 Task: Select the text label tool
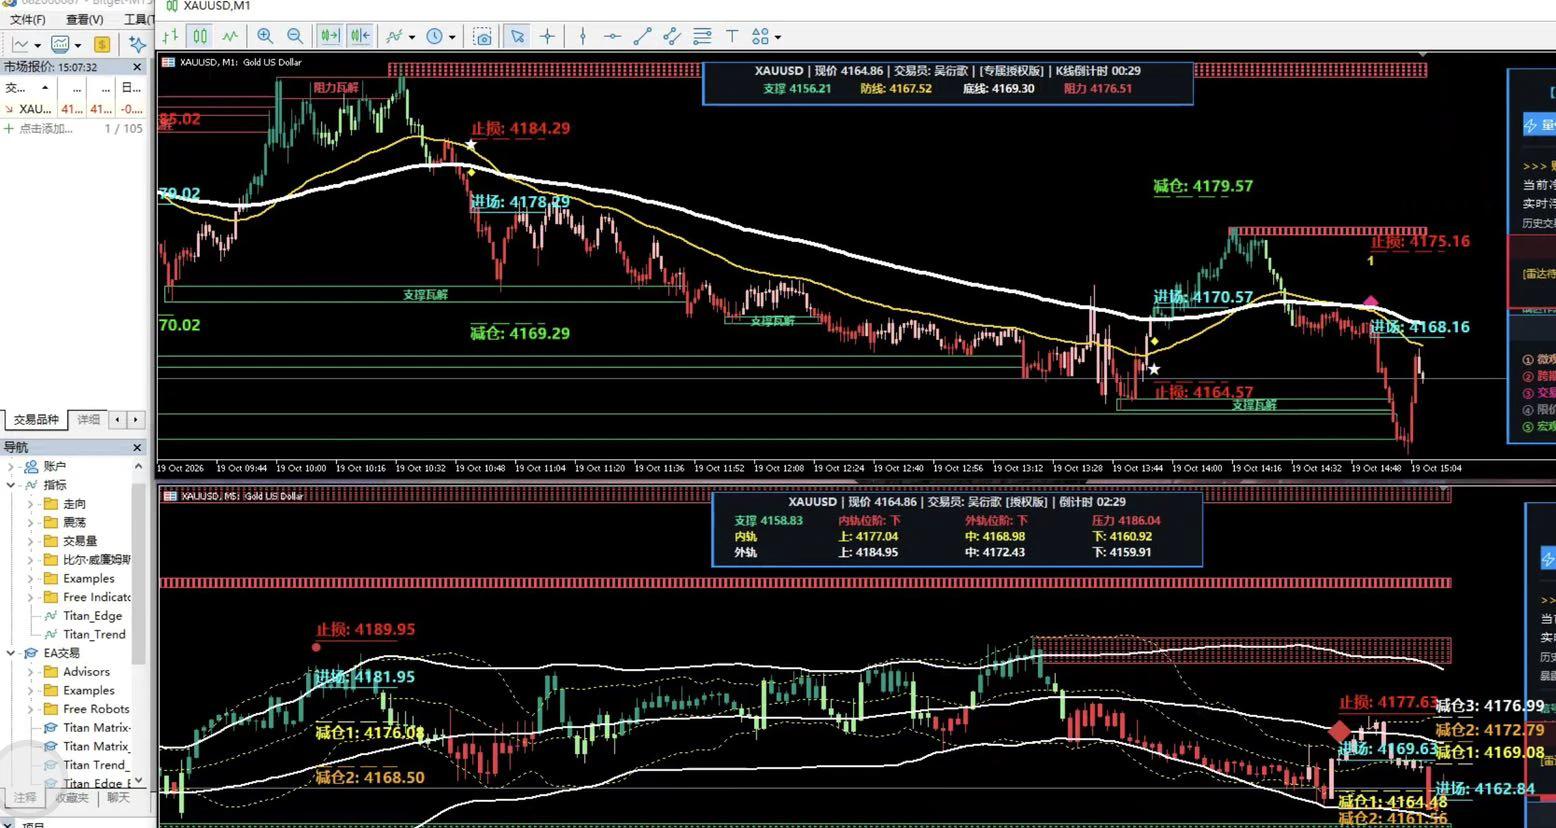(x=732, y=36)
